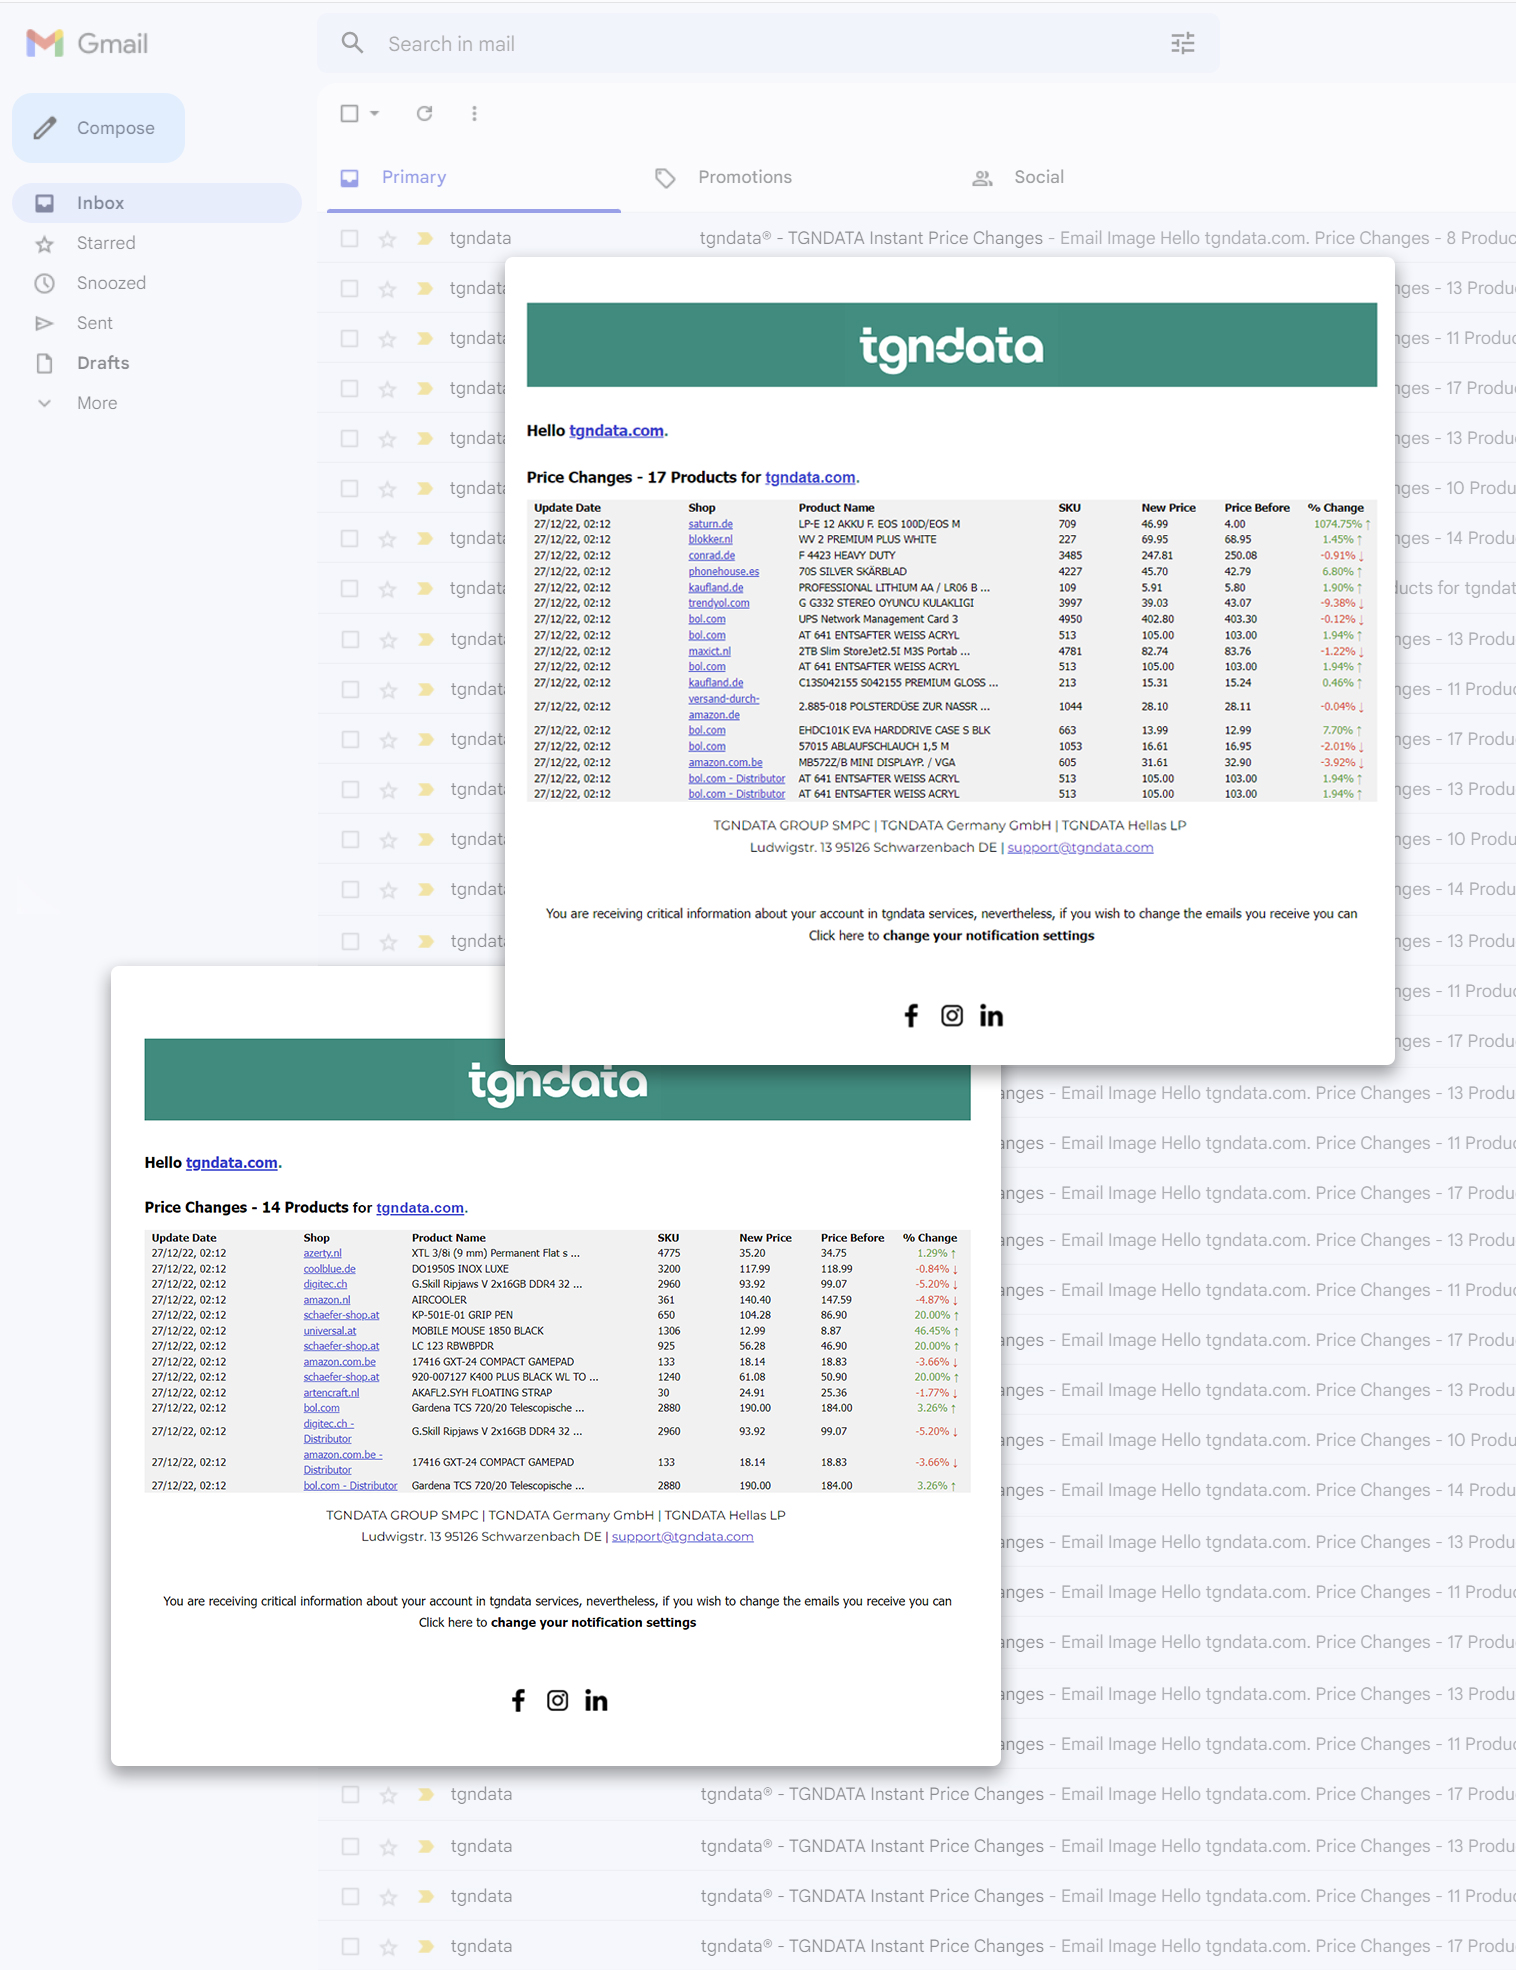1516x1970 pixels.
Task: Click notification settings link in 17 Products email
Action: (x=988, y=936)
